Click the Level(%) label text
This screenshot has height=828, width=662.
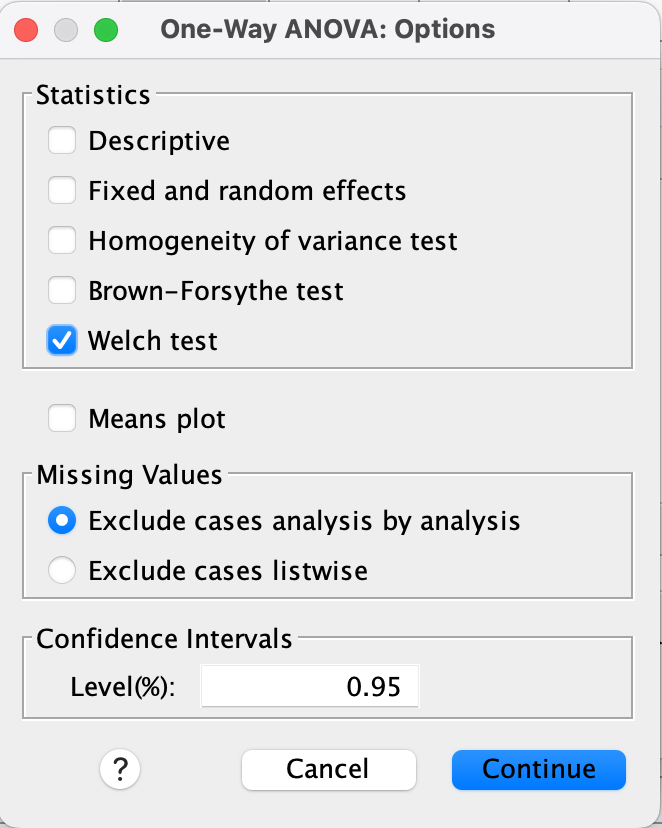pyautogui.click(x=123, y=687)
